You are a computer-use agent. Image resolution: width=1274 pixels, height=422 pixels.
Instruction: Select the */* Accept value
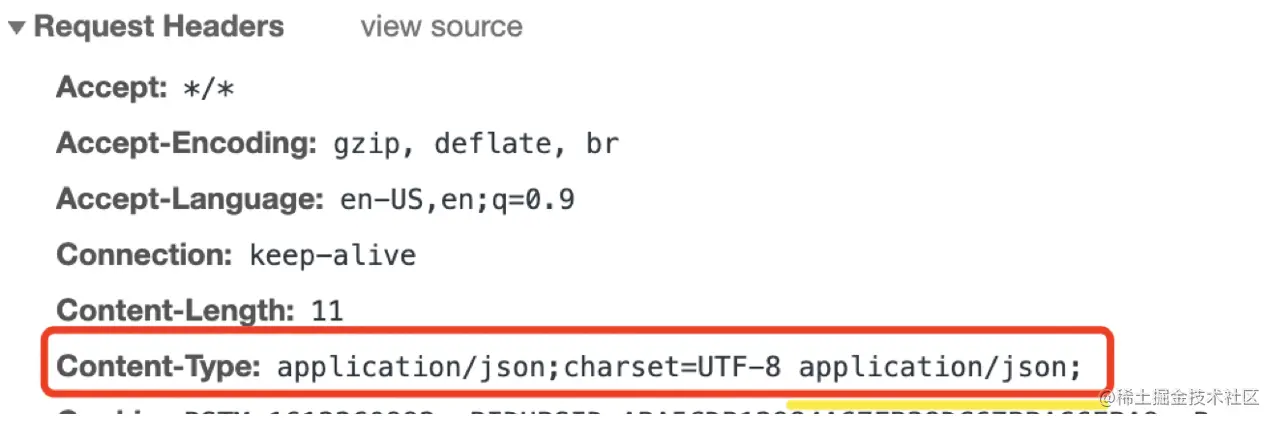[209, 89]
